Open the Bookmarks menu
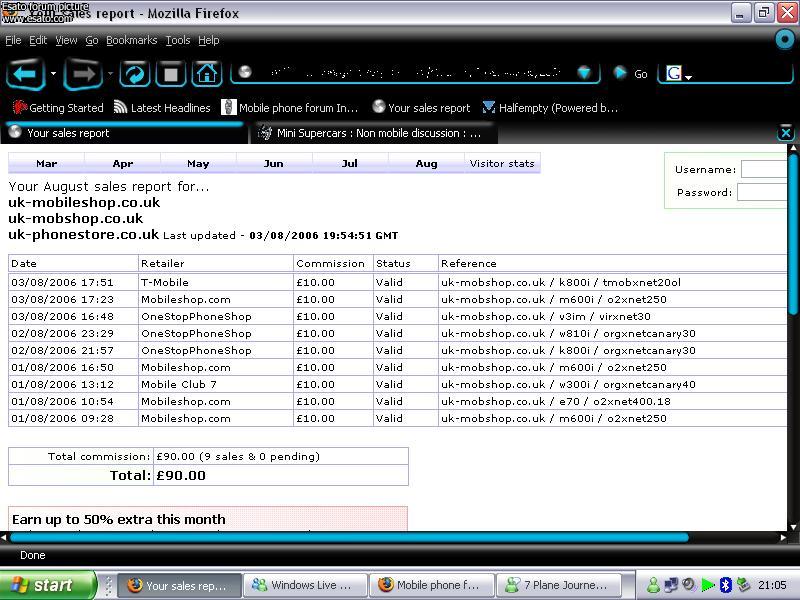Viewport: 800px width, 600px height. click(132, 40)
